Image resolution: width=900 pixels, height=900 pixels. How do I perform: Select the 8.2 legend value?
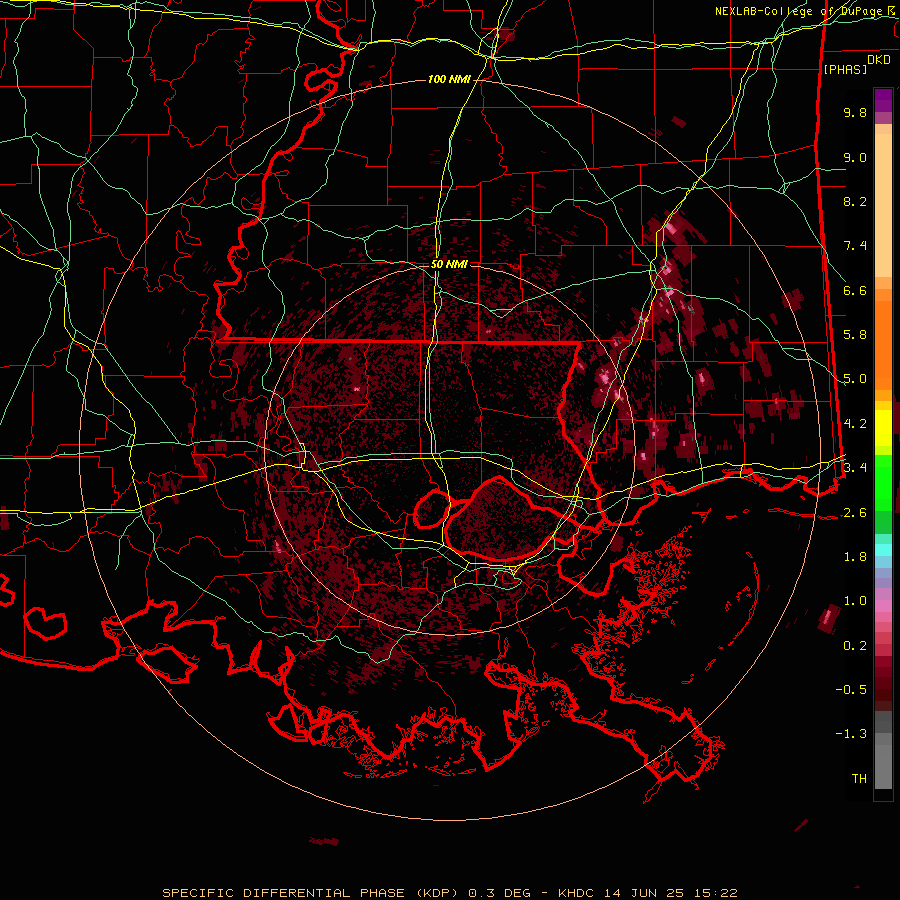(x=855, y=201)
